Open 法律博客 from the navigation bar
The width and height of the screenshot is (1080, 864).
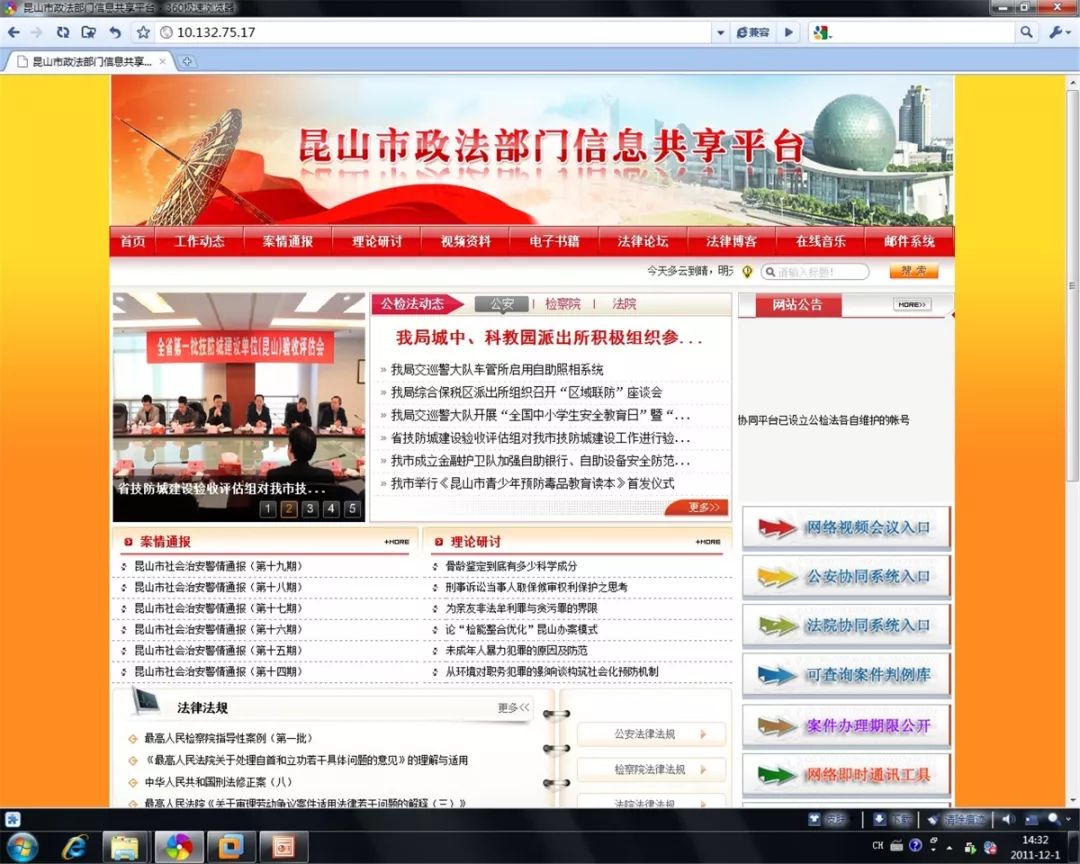(731, 241)
